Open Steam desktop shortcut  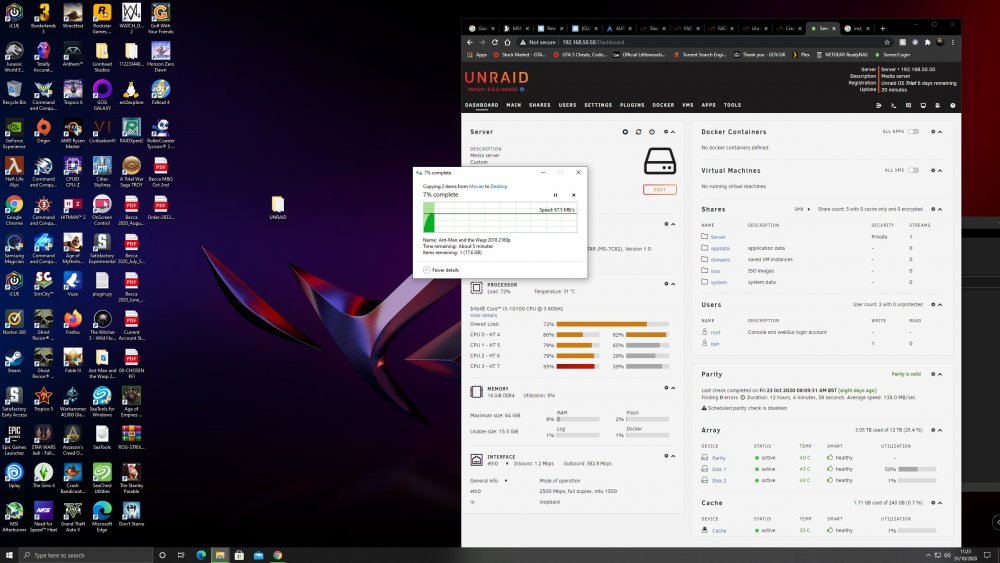14,362
